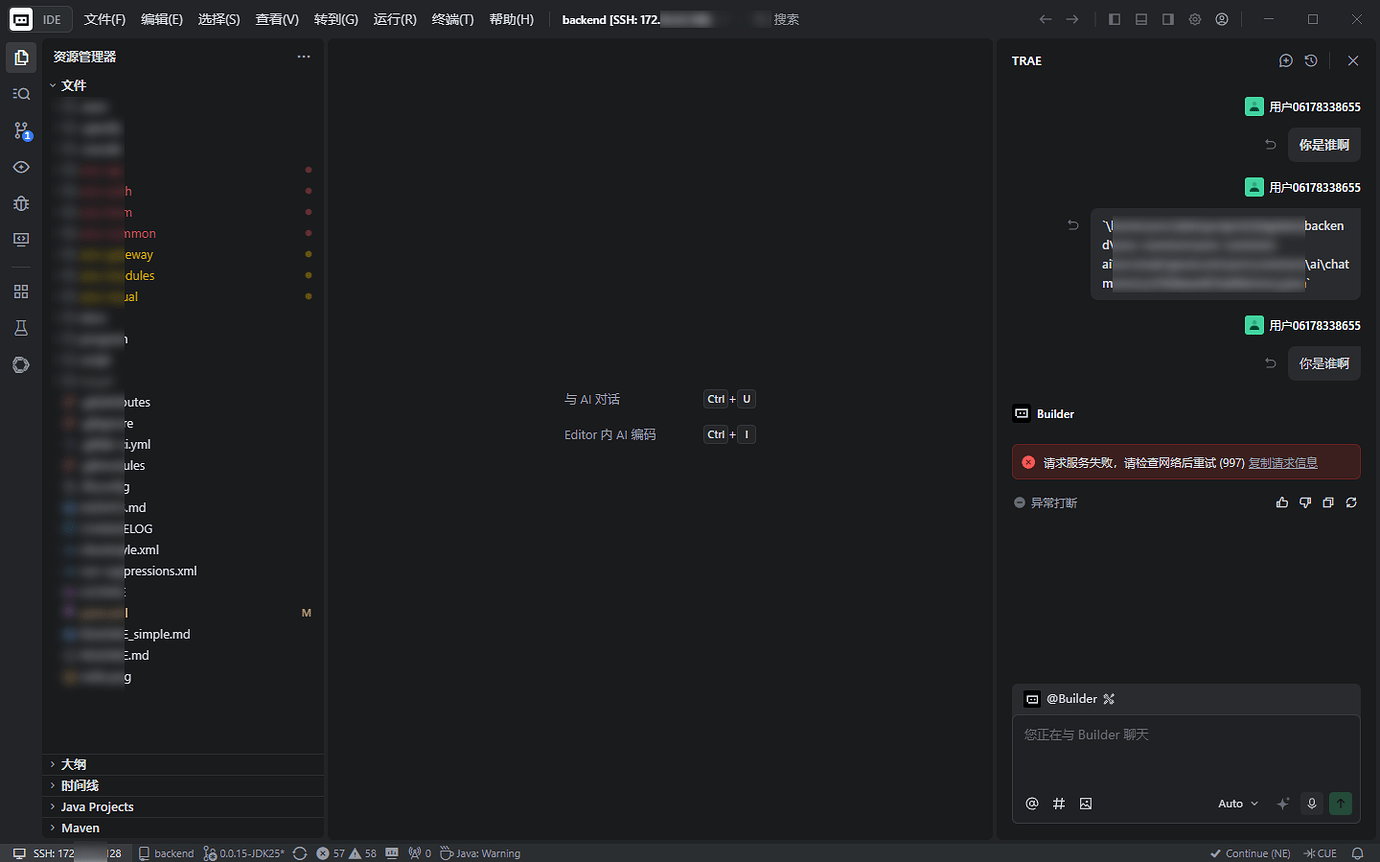Open the Testing flask icon
The width and height of the screenshot is (1380, 862).
[21, 328]
